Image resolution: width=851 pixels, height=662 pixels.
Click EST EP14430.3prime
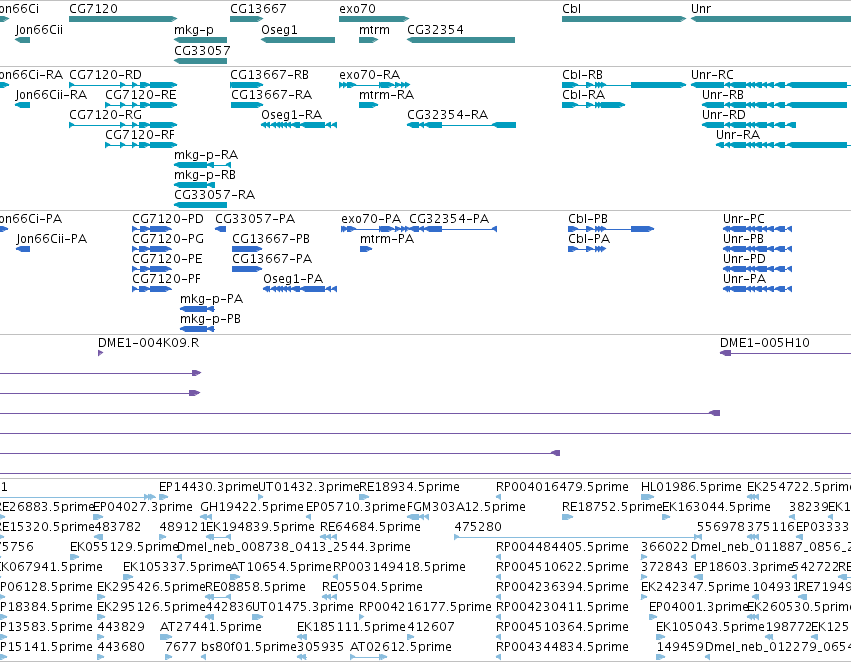(208, 487)
